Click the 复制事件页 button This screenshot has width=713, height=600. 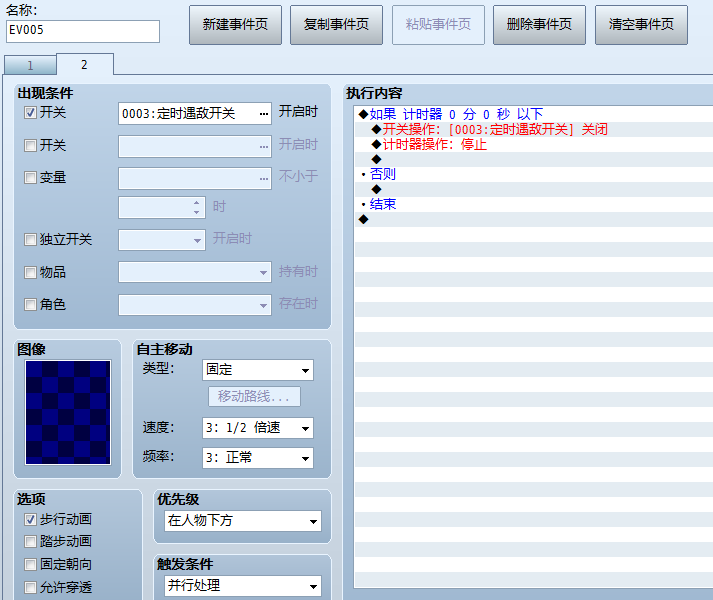pyautogui.click(x=336, y=25)
